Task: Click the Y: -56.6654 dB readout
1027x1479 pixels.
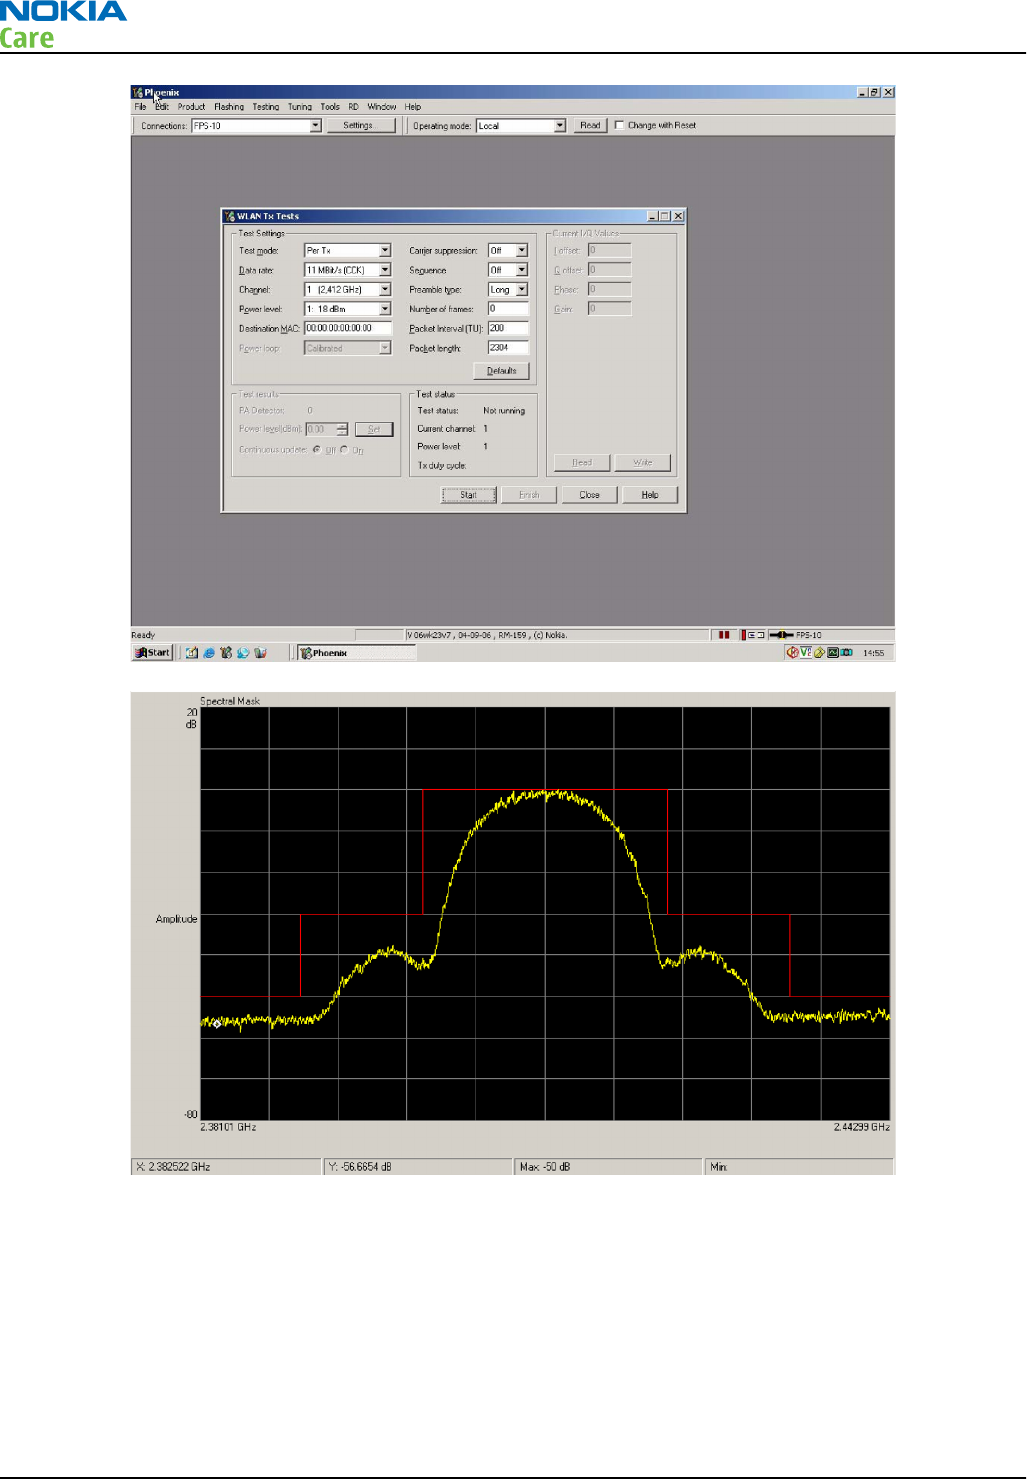Action: click(x=419, y=1167)
